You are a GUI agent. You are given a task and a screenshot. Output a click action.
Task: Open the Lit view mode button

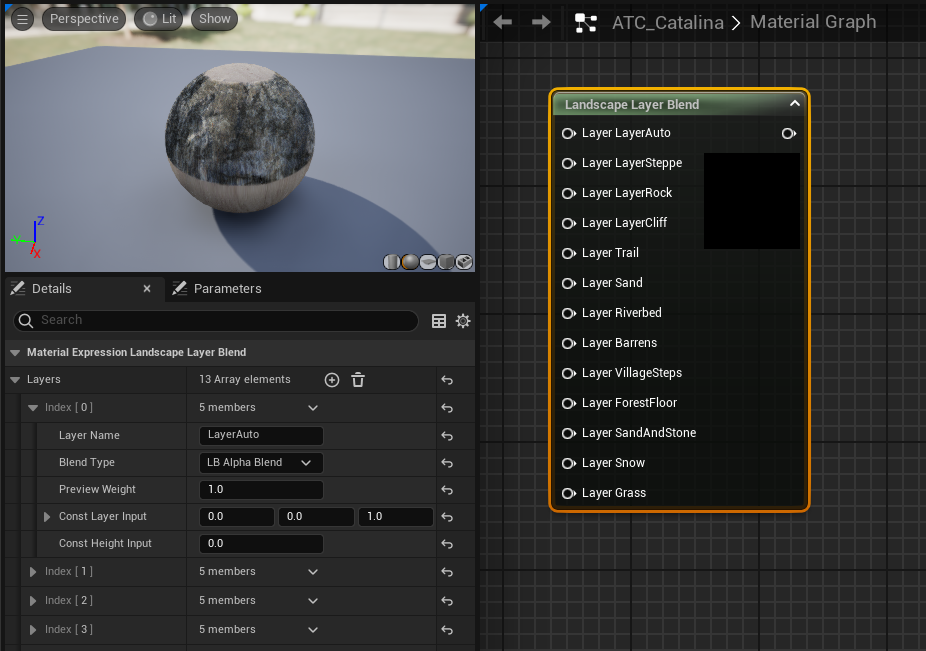[159, 19]
